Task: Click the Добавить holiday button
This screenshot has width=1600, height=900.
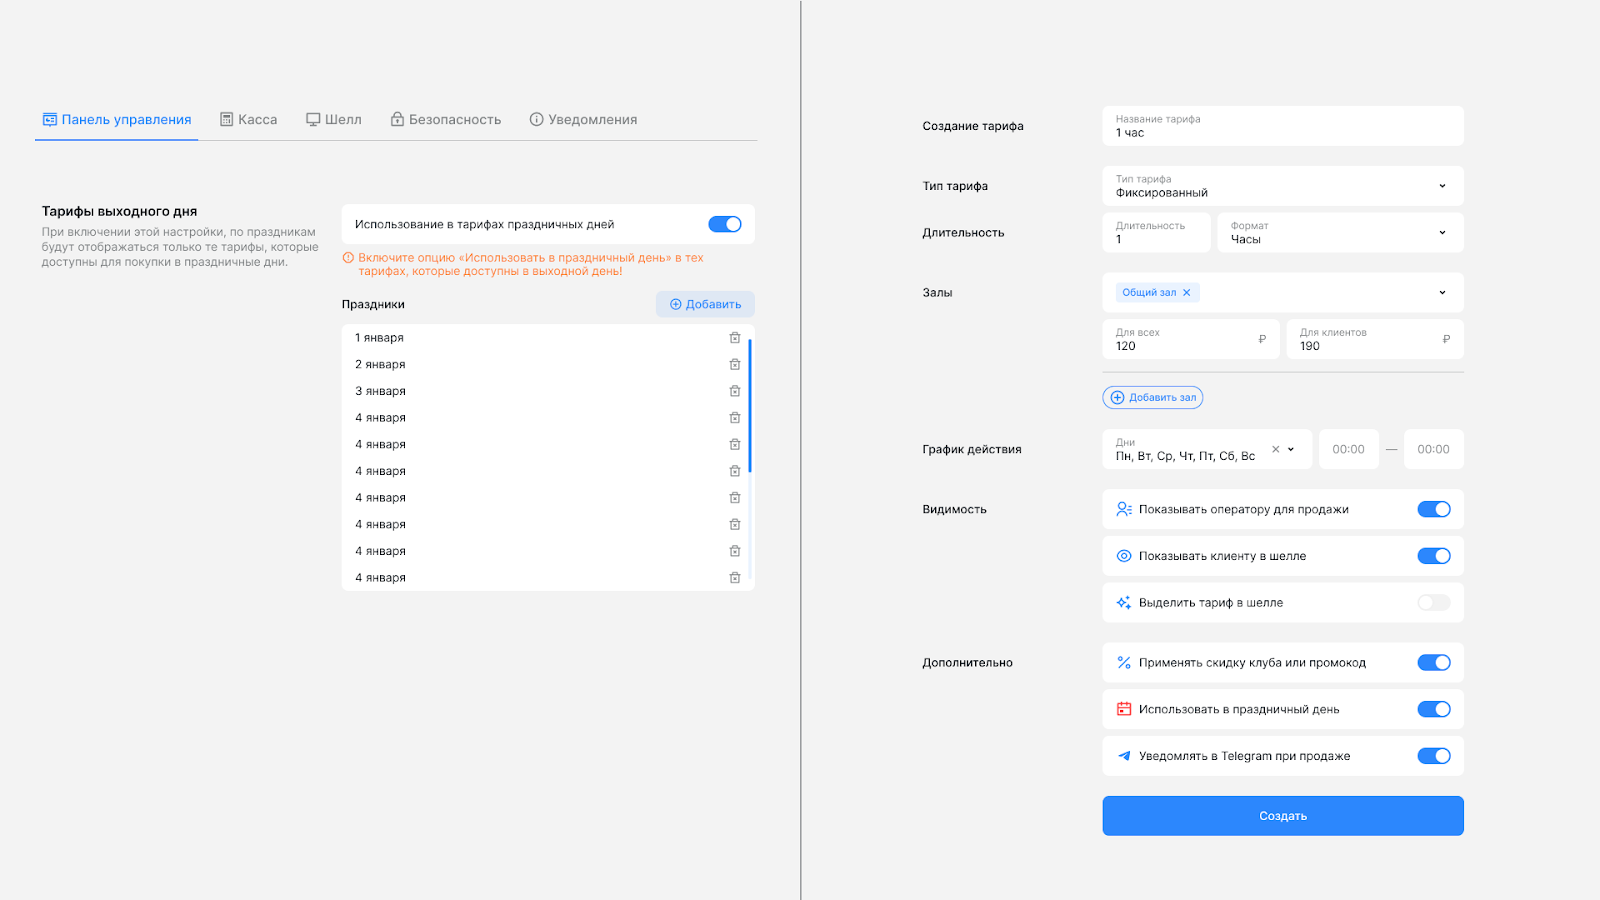Action: (705, 304)
